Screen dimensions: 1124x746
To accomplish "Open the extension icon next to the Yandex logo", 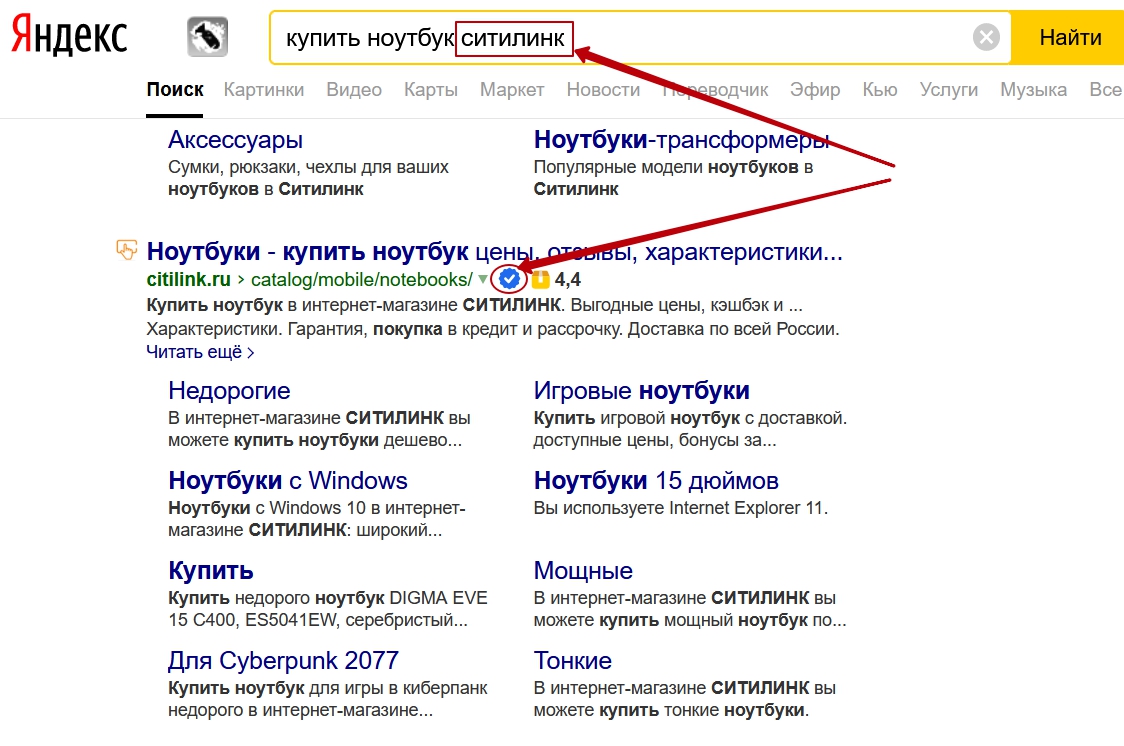I will [207, 37].
